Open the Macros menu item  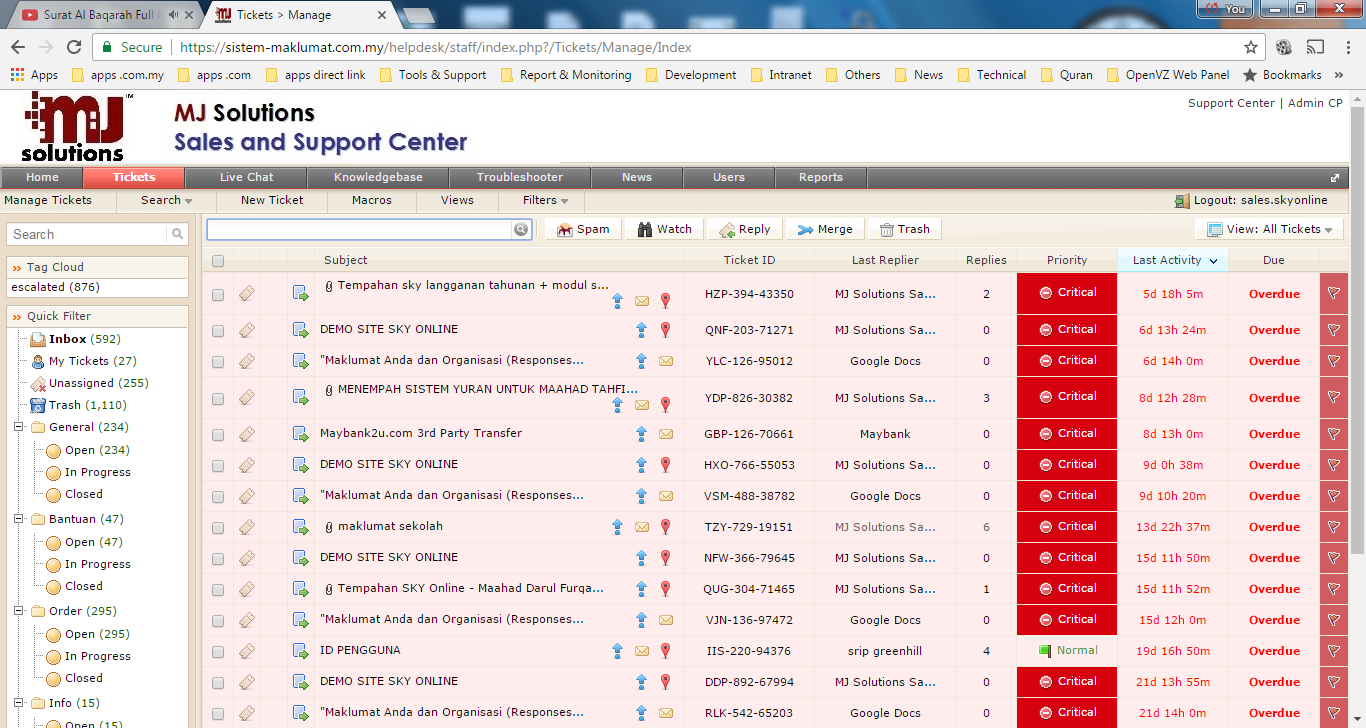pos(372,200)
